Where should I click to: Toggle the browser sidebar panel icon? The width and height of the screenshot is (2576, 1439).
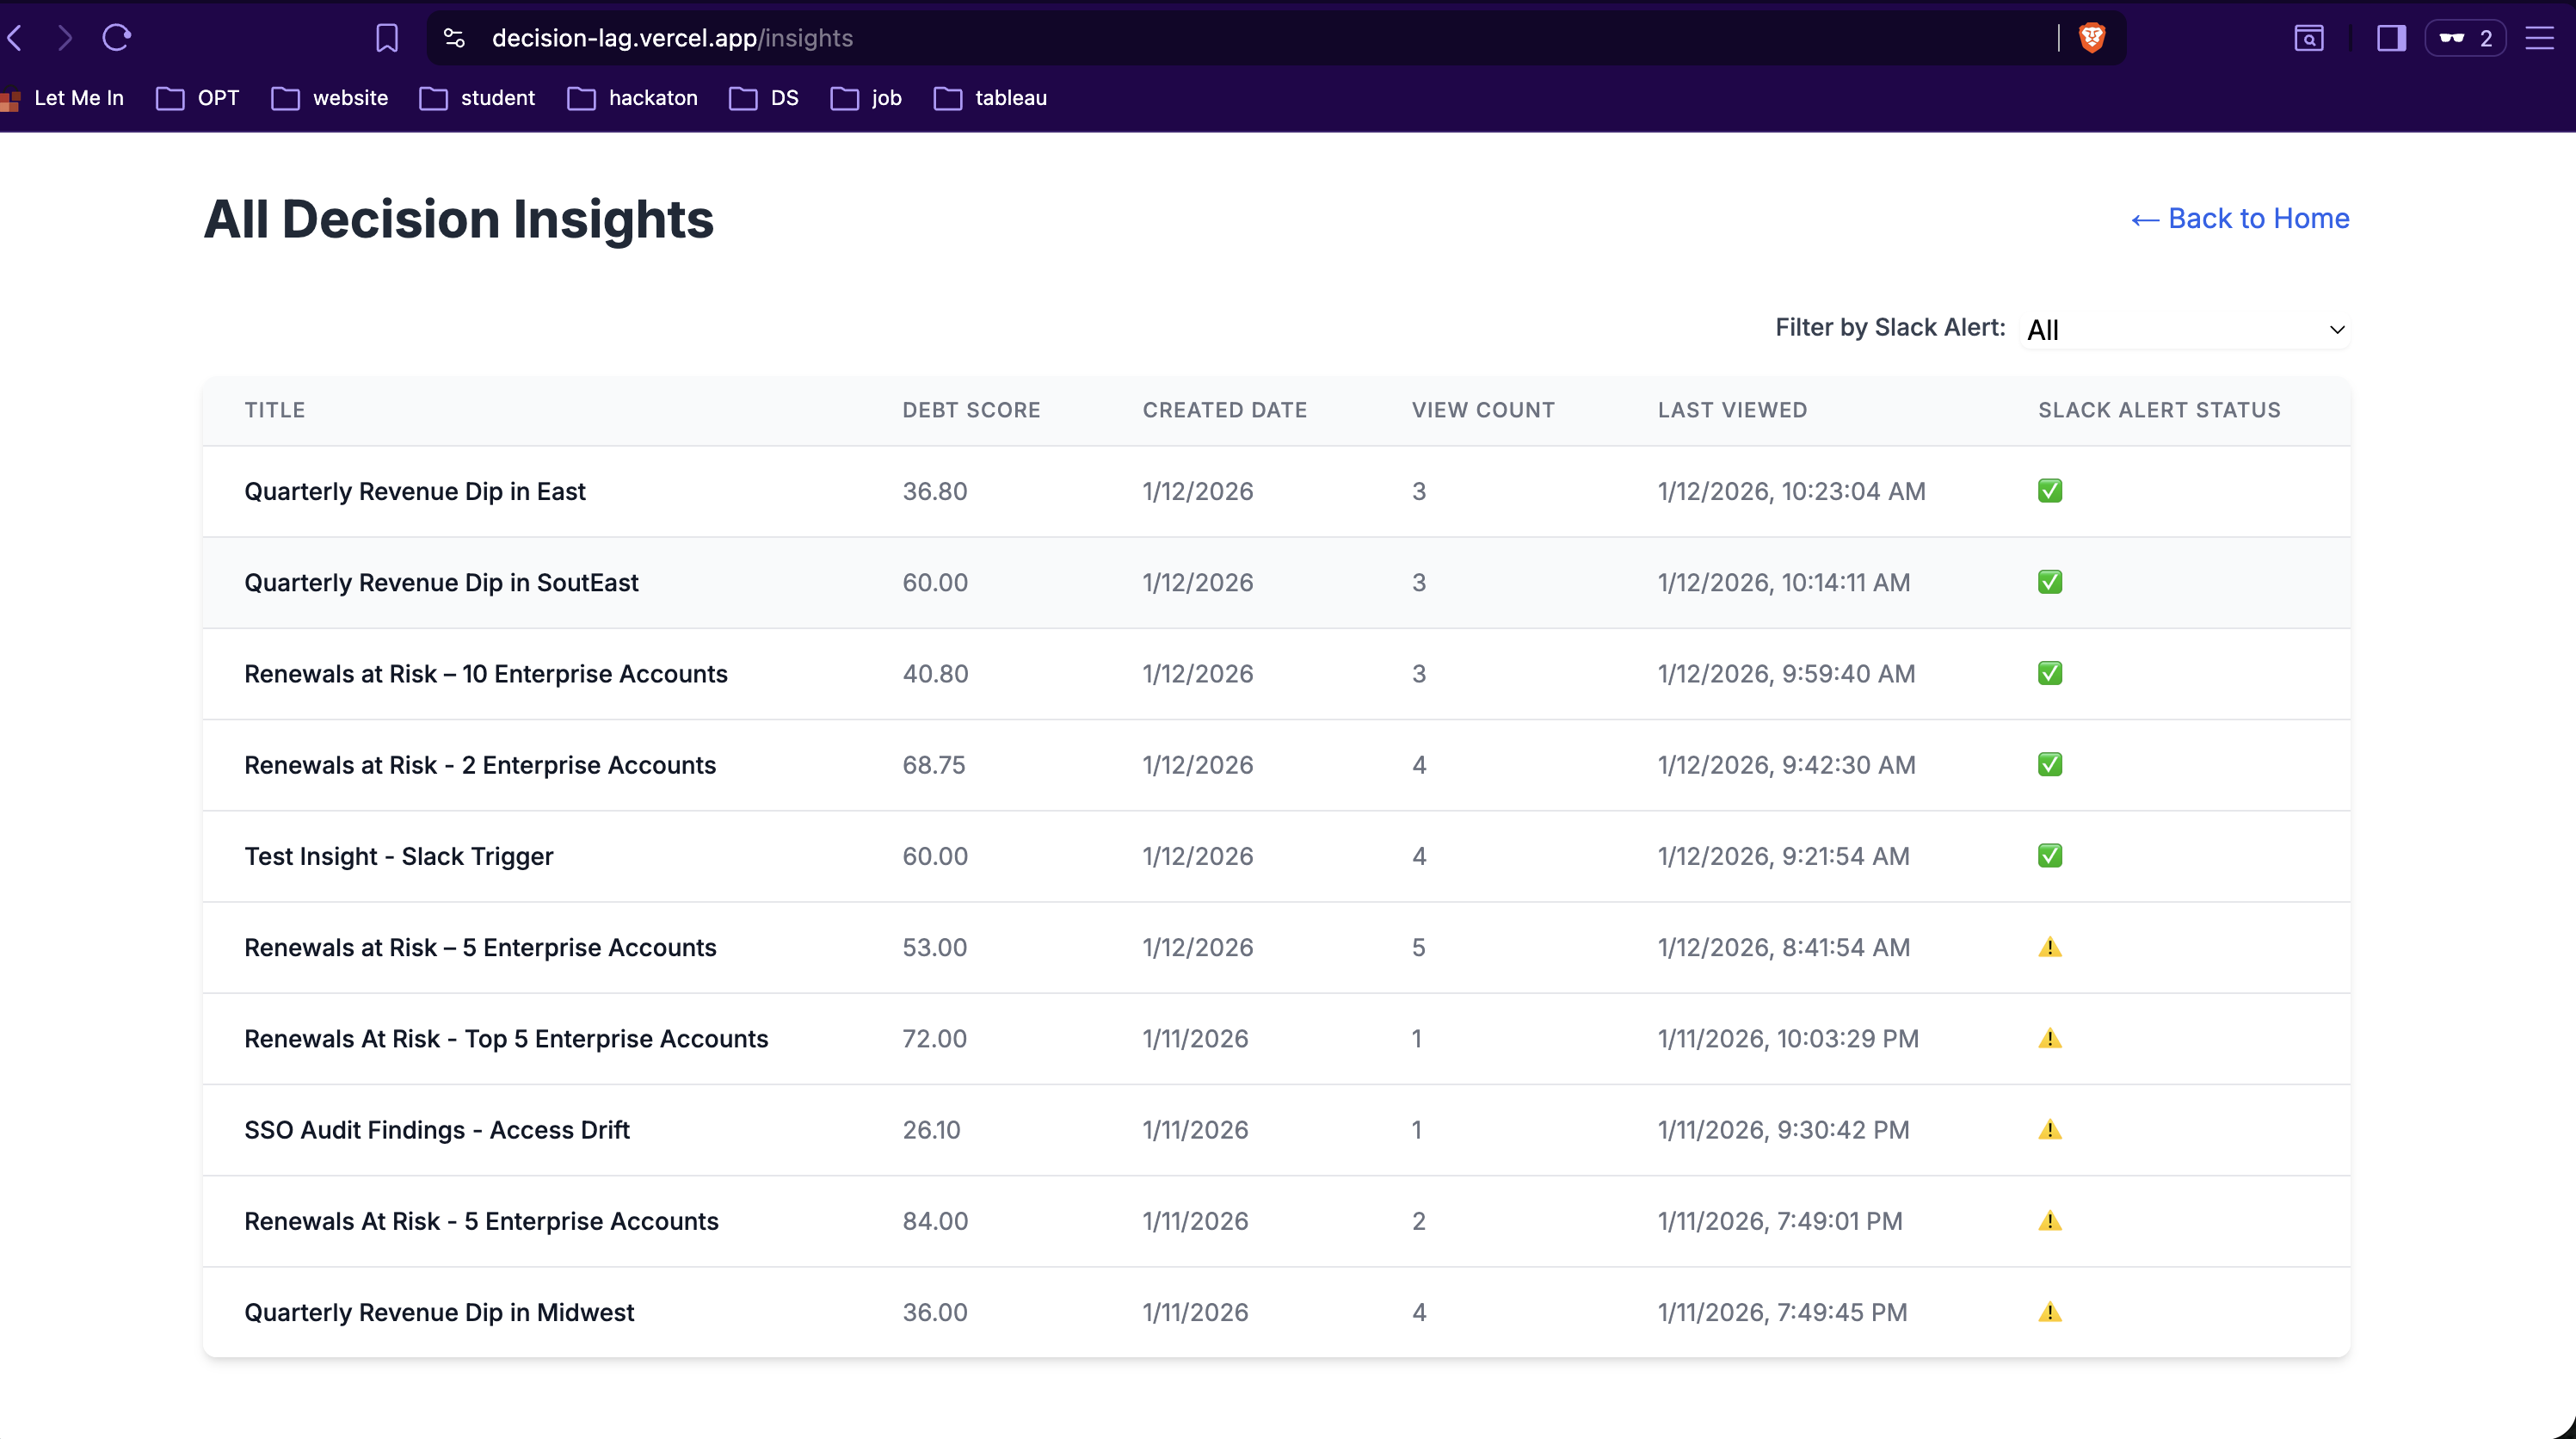click(2391, 38)
